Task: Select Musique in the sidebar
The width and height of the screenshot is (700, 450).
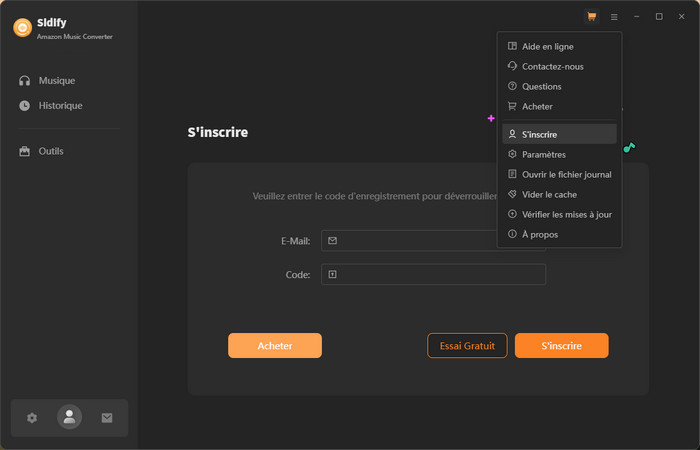Action: (56, 80)
